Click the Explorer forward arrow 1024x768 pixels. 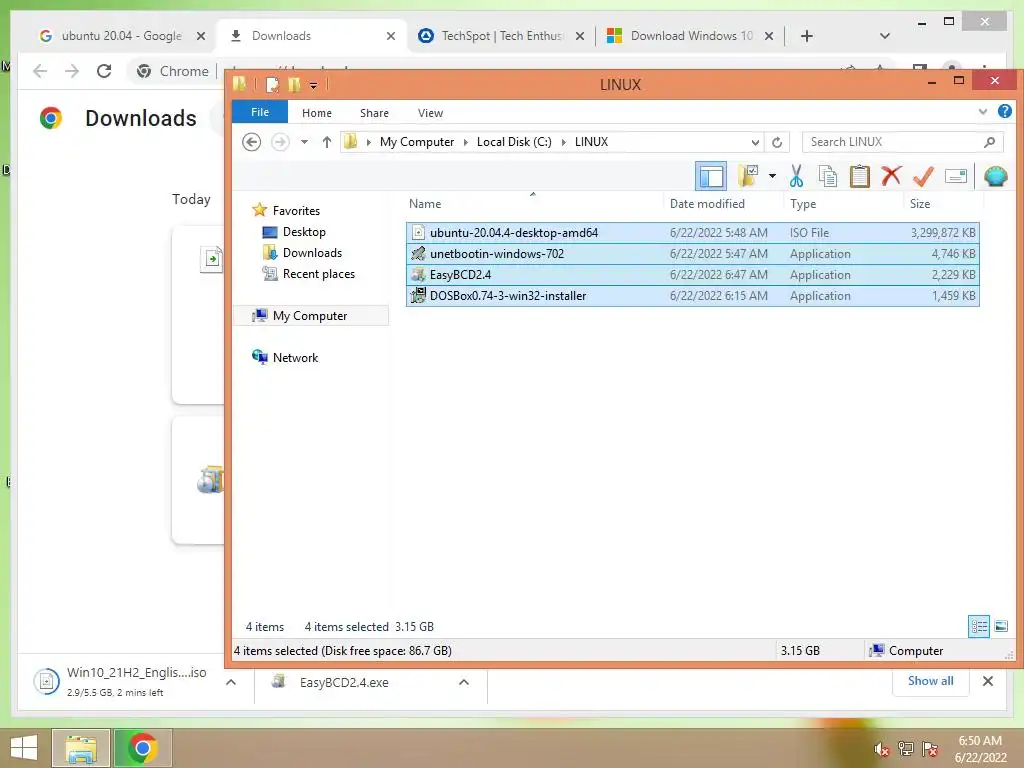280,142
